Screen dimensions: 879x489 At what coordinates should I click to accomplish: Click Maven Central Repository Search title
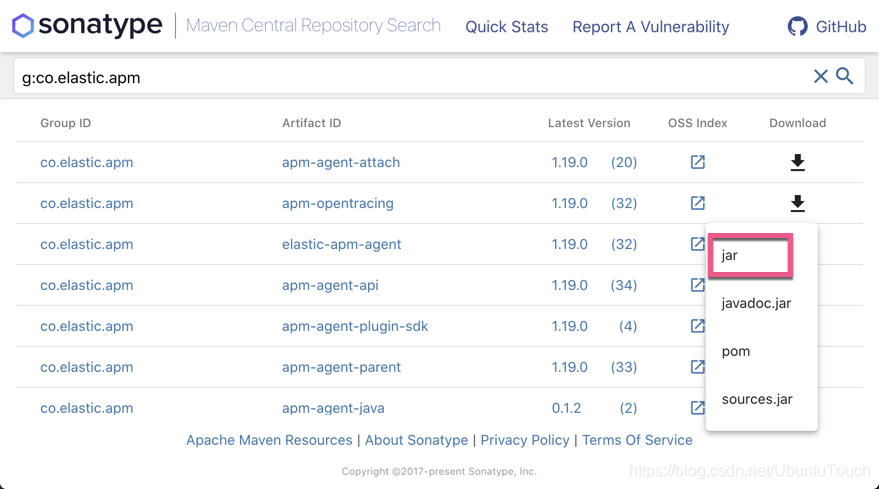click(313, 25)
